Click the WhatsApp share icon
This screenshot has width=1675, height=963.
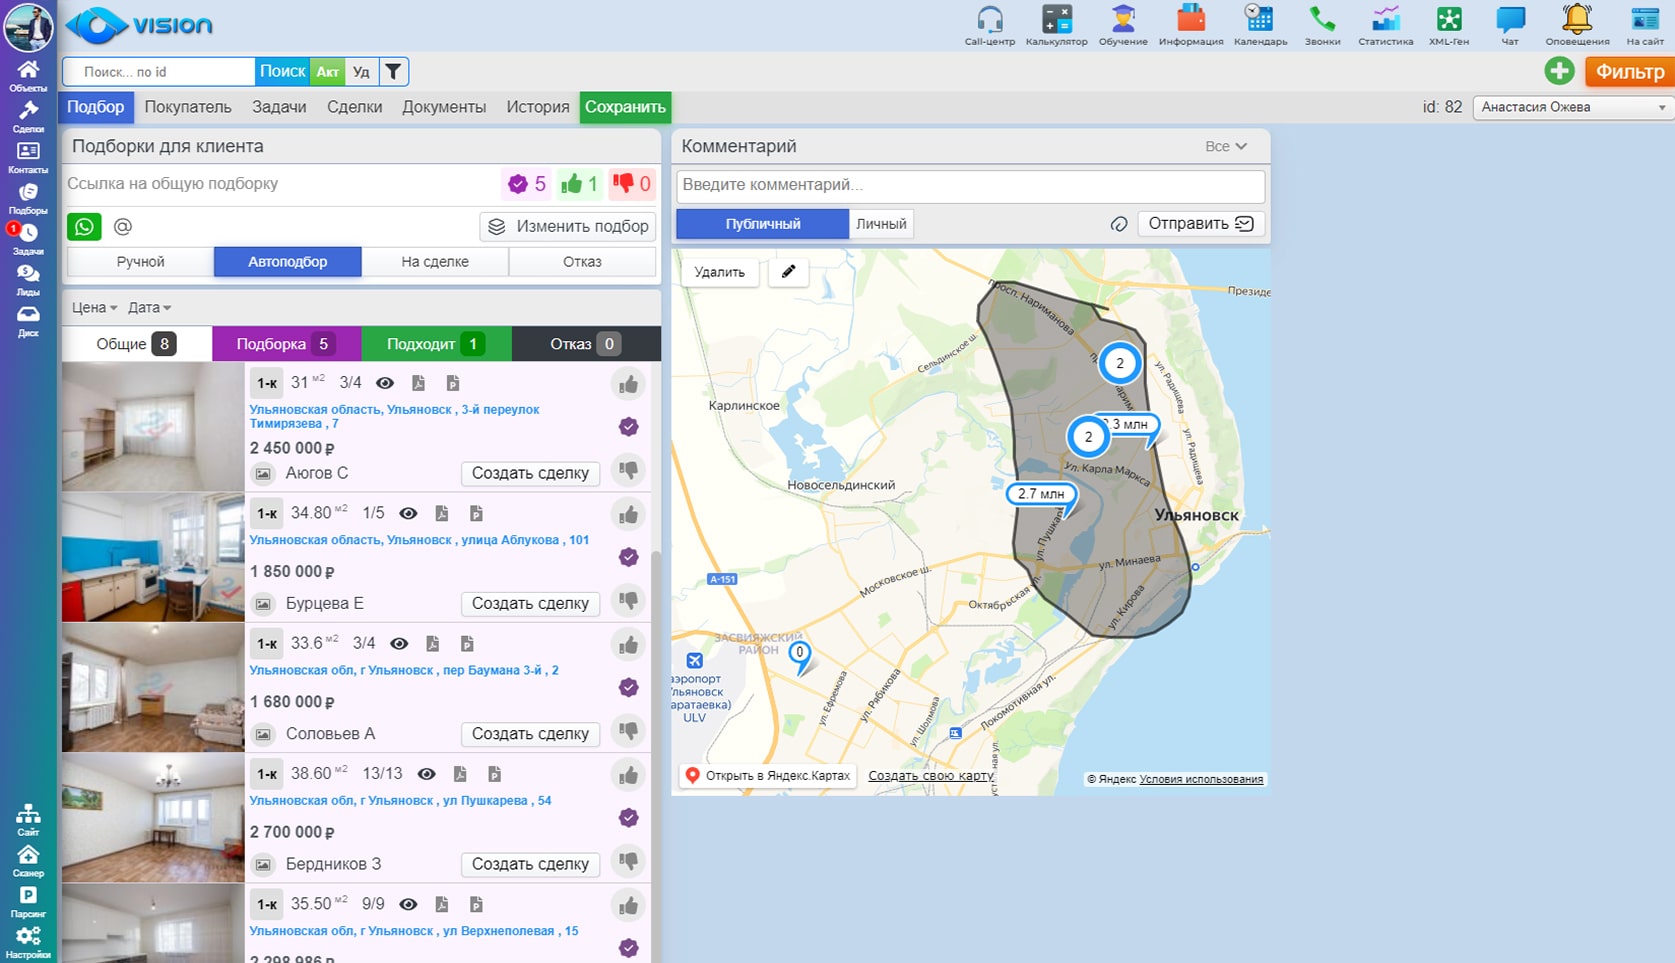point(84,227)
